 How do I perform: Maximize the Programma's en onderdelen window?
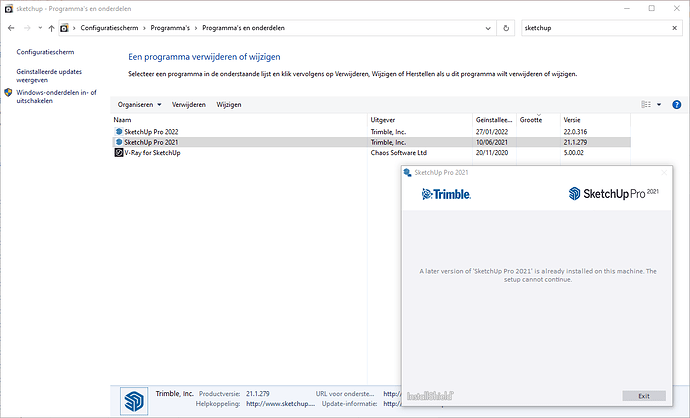pos(652,8)
